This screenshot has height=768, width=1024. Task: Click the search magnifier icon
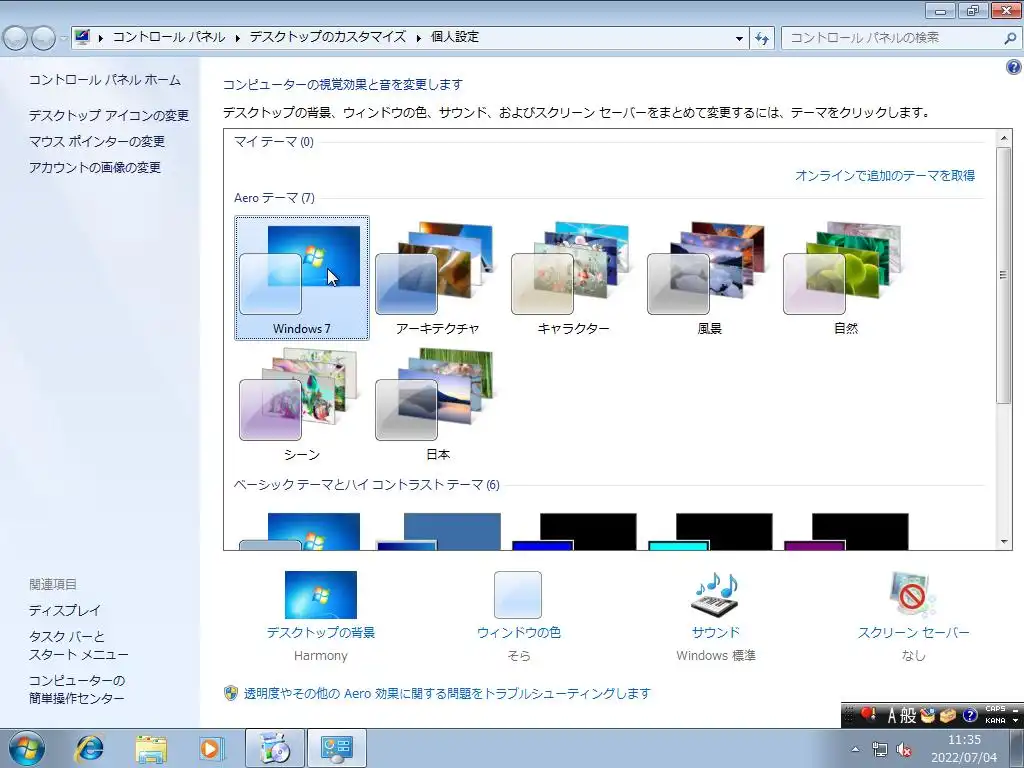pyautogui.click(x=1010, y=38)
